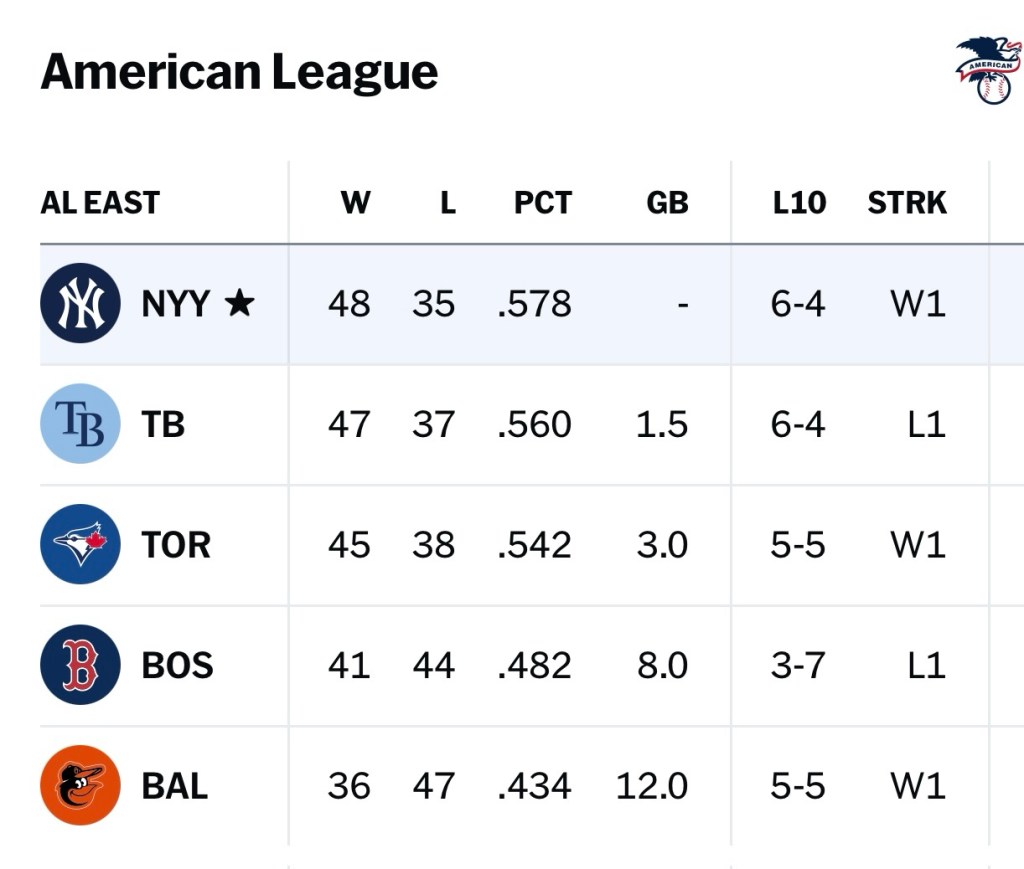
Task: Click the American League heading
Action: click(239, 72)
